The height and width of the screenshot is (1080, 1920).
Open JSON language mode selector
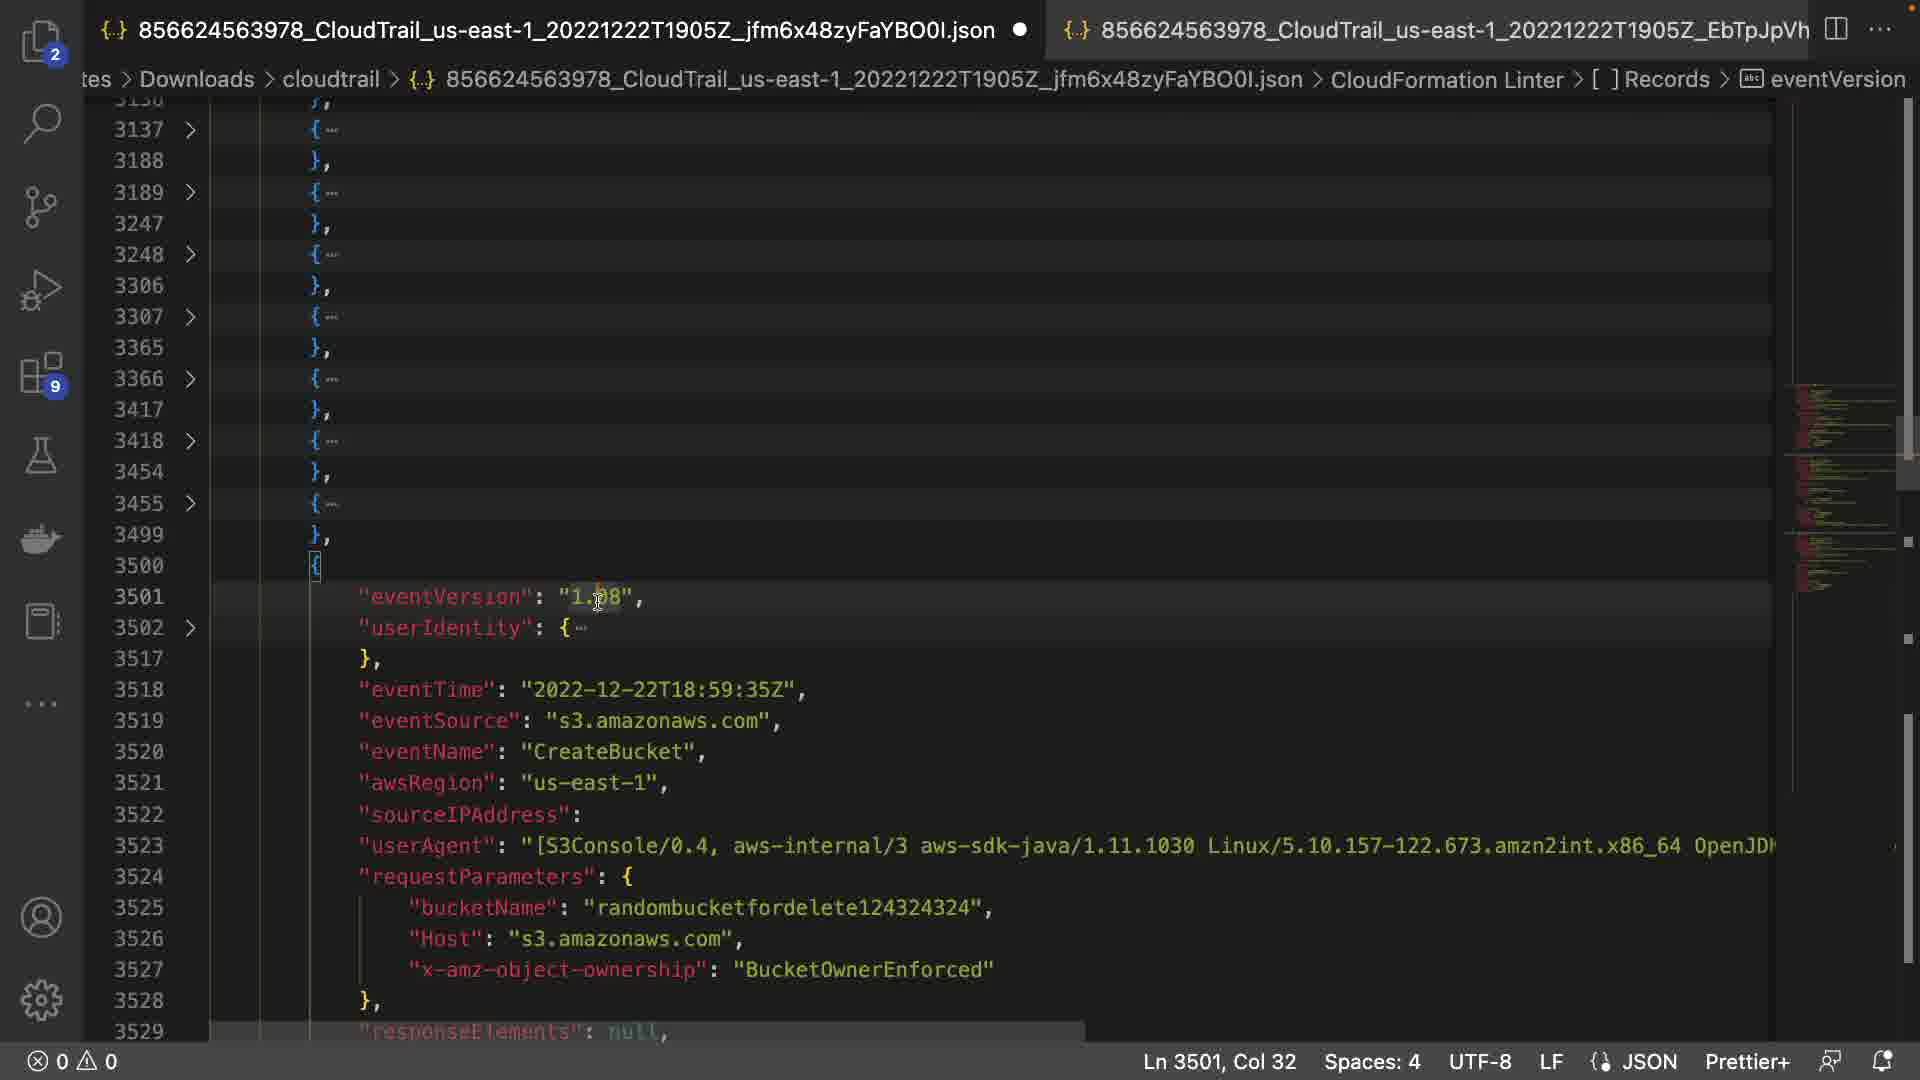coord(1648,1061)
